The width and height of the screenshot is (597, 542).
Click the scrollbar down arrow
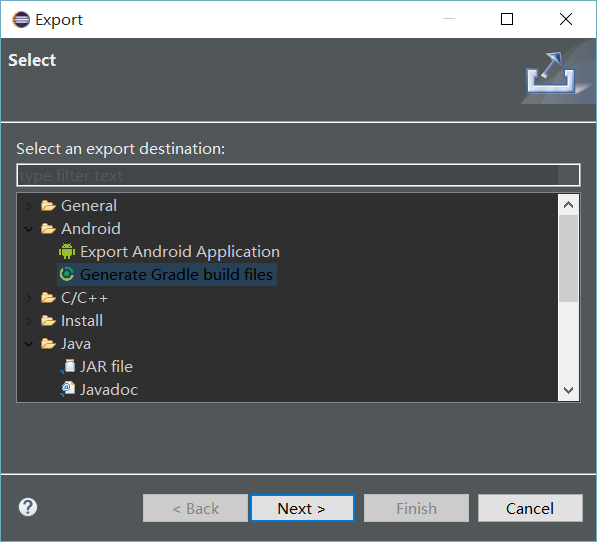pos(568,390)
